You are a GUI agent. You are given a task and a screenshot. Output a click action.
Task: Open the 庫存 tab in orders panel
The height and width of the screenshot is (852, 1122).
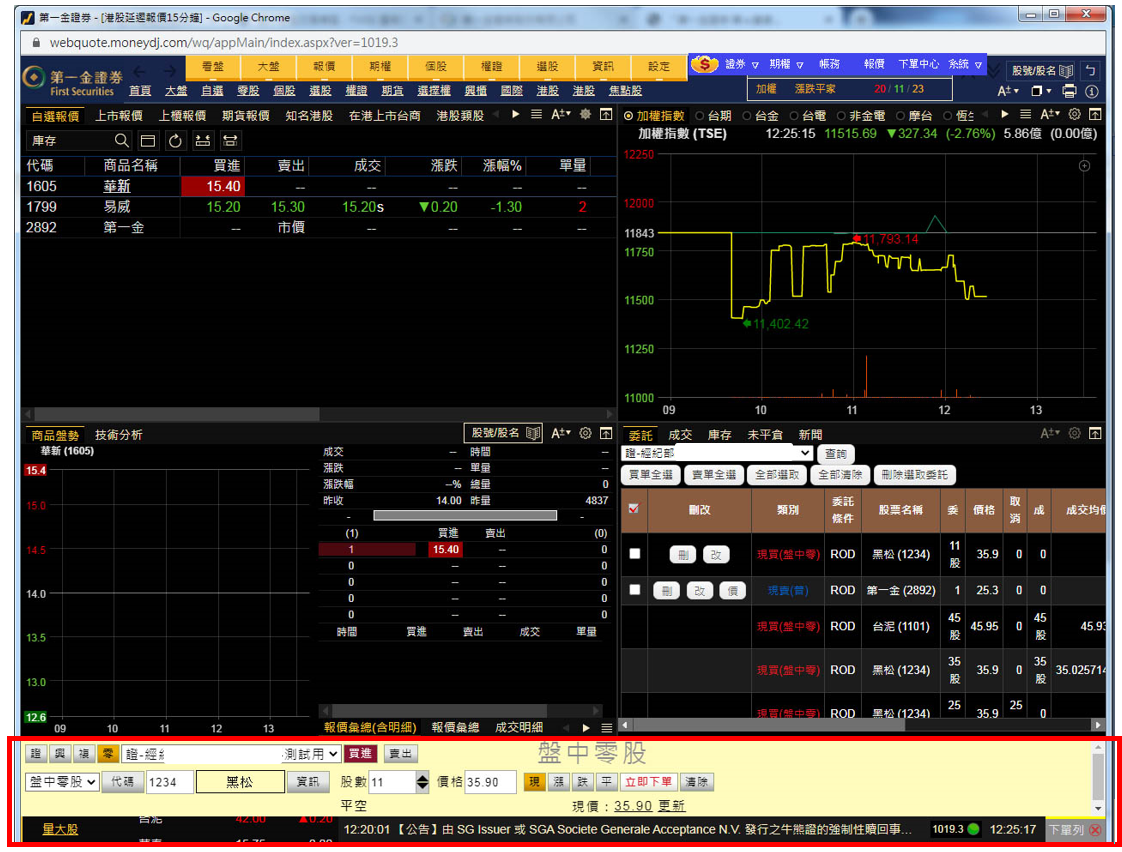tap(720, 435)
